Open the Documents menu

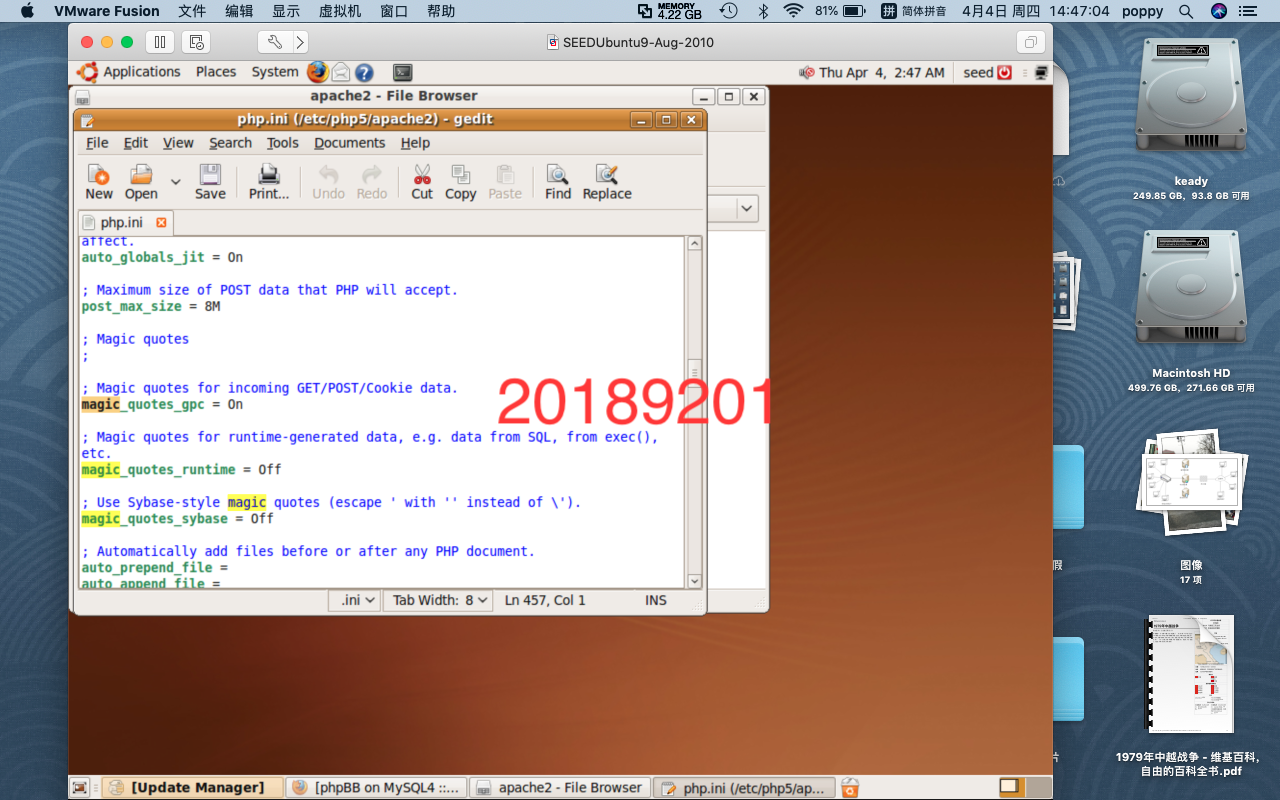click(x=349, y=143)
